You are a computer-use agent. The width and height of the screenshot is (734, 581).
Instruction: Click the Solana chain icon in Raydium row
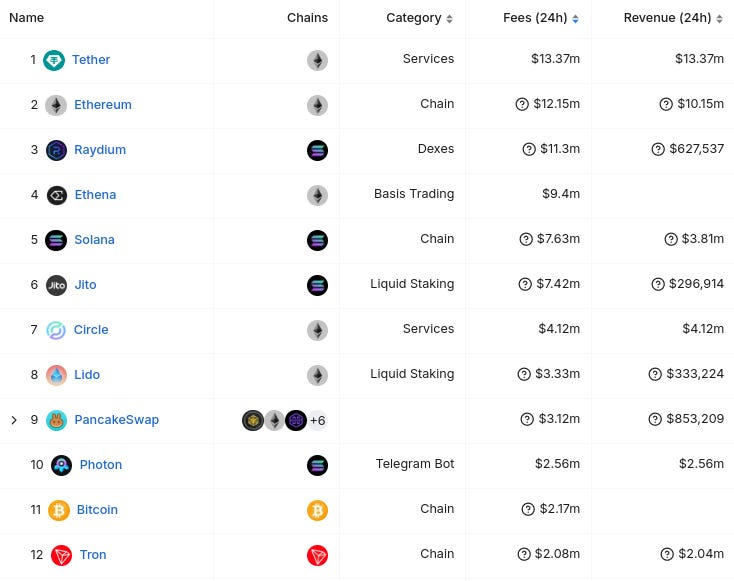(x=317, y=150)
